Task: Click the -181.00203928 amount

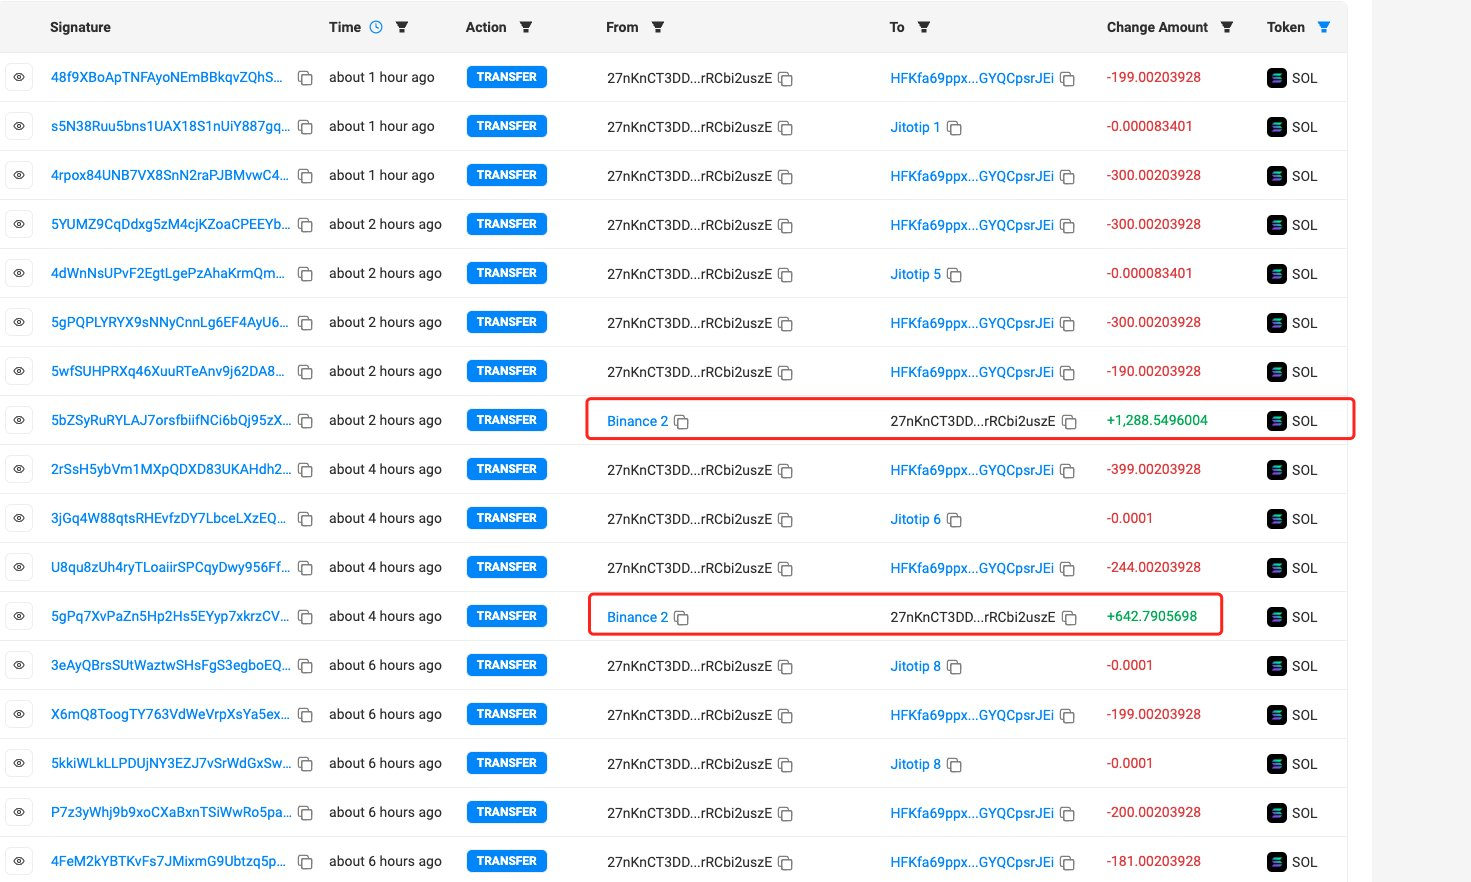Action: coord(1154,861)
